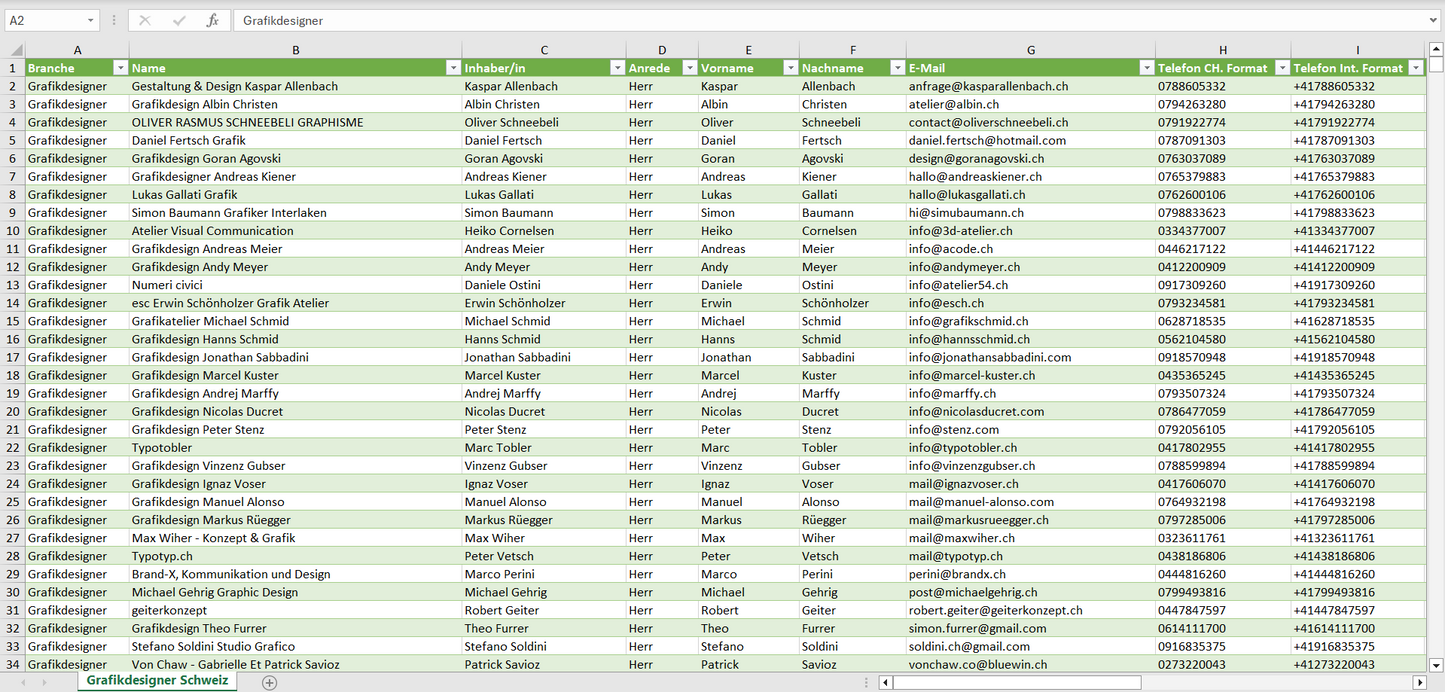Viewport: 1445px width, 692px height.
Task: Open the Nachname column filter dropdown
Action: click(x=896, y=68)
